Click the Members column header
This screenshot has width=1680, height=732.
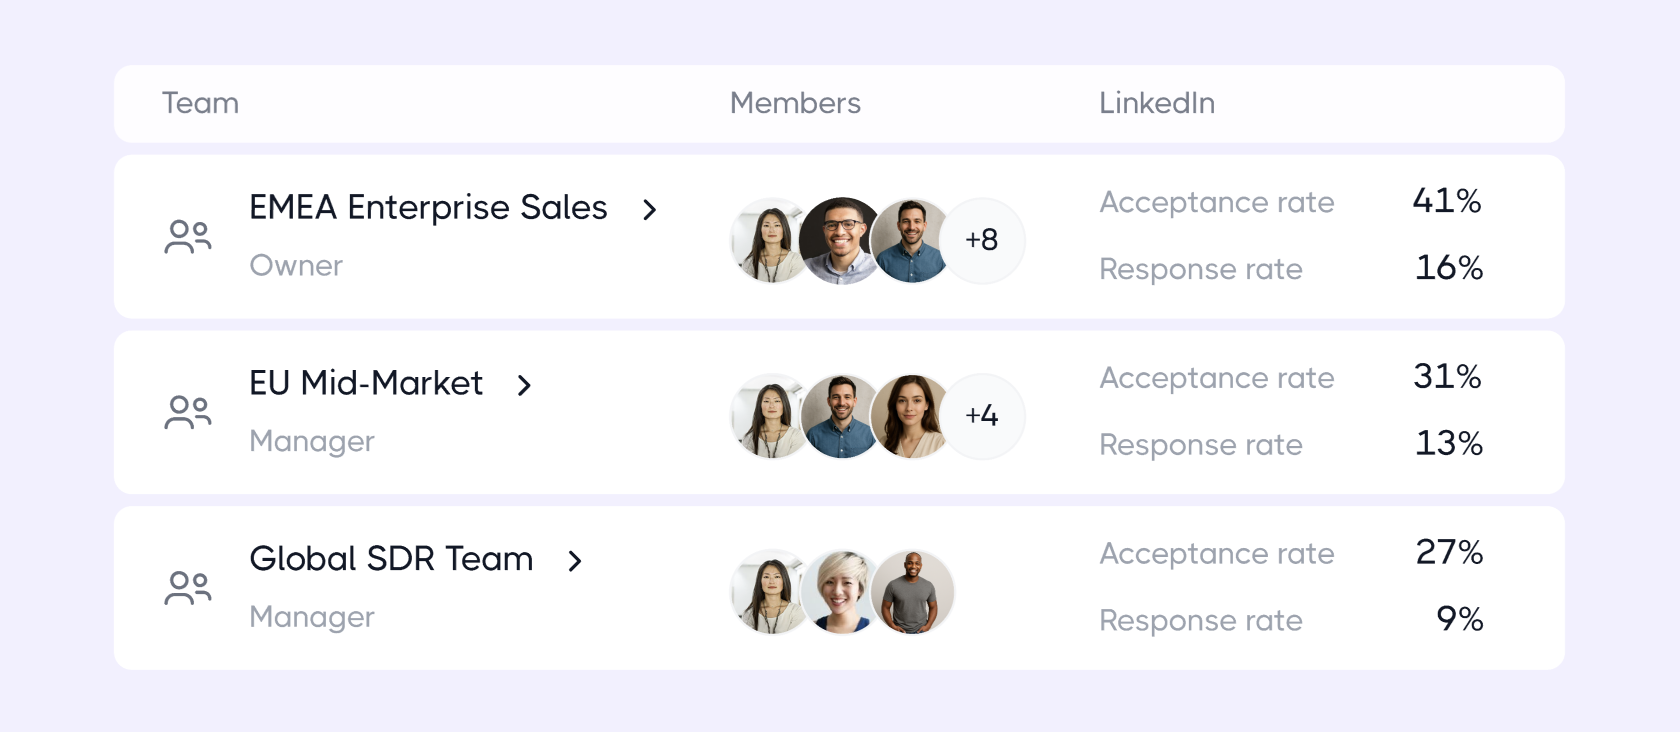(795, 103)
